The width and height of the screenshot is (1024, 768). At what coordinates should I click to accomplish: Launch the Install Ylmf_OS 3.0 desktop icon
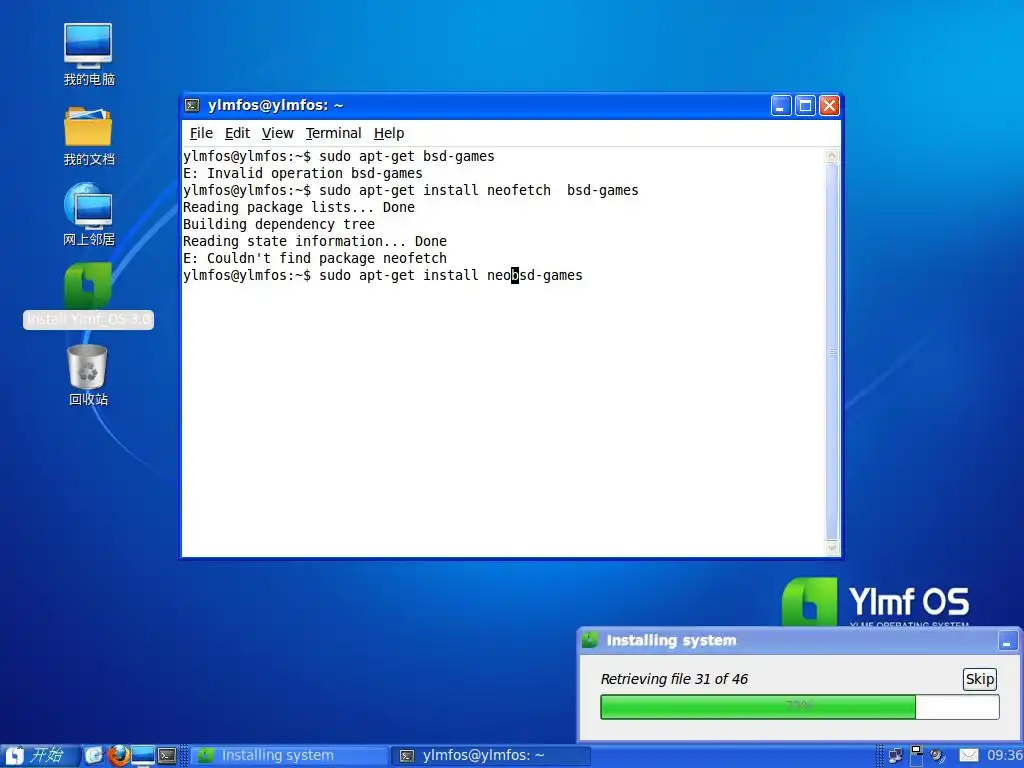[x=88, y=295]
